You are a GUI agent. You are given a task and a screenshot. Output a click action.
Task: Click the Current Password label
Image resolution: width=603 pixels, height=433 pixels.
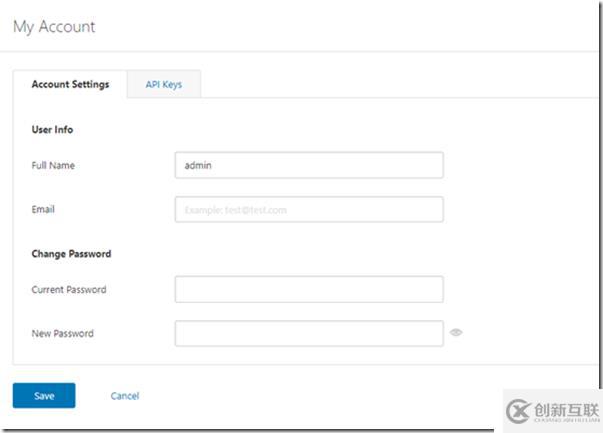click(x=69, y=289)
